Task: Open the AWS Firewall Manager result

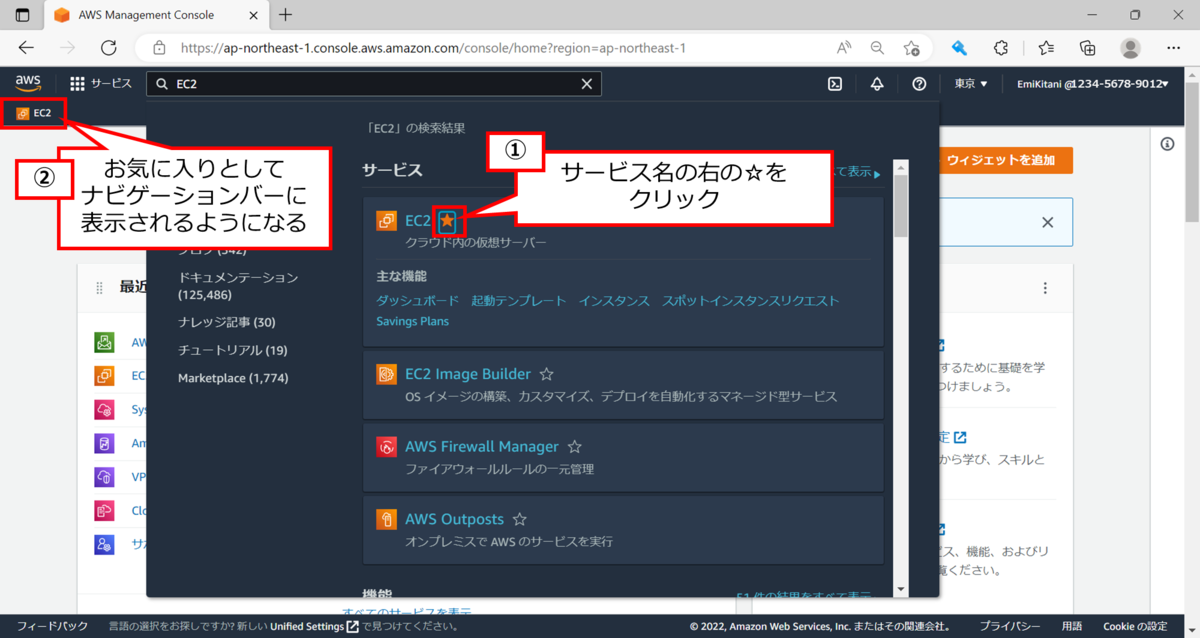Action: 482,447
